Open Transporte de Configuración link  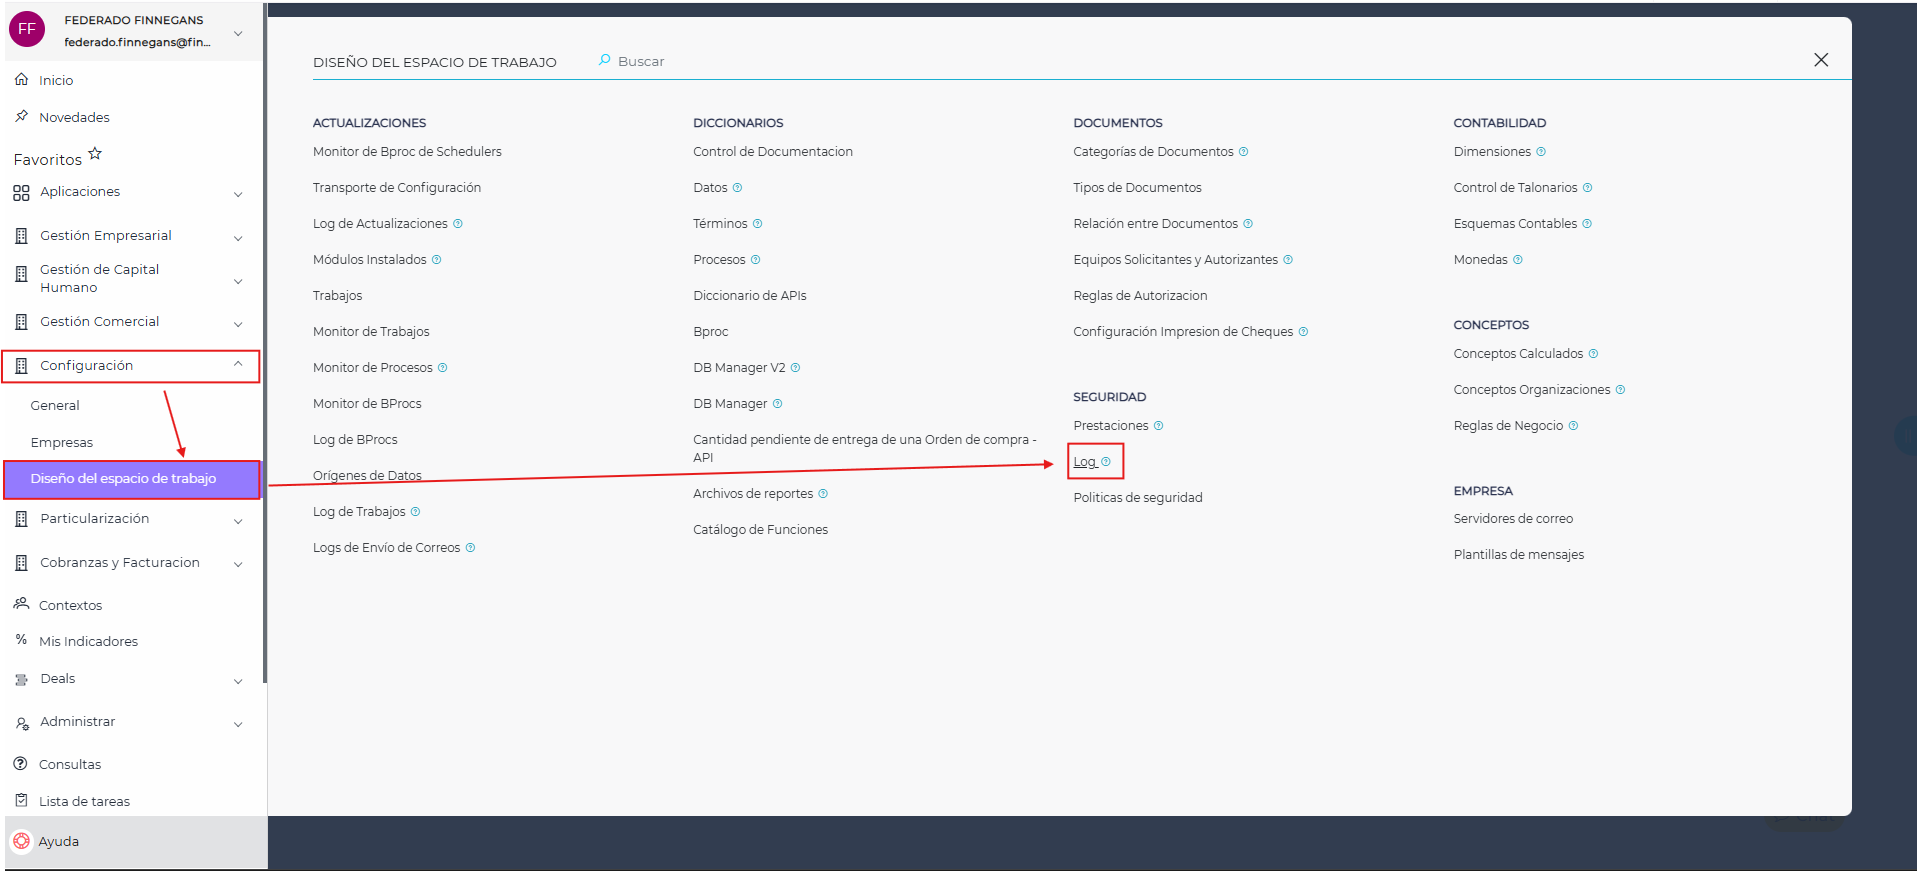[x=397, y=188]
